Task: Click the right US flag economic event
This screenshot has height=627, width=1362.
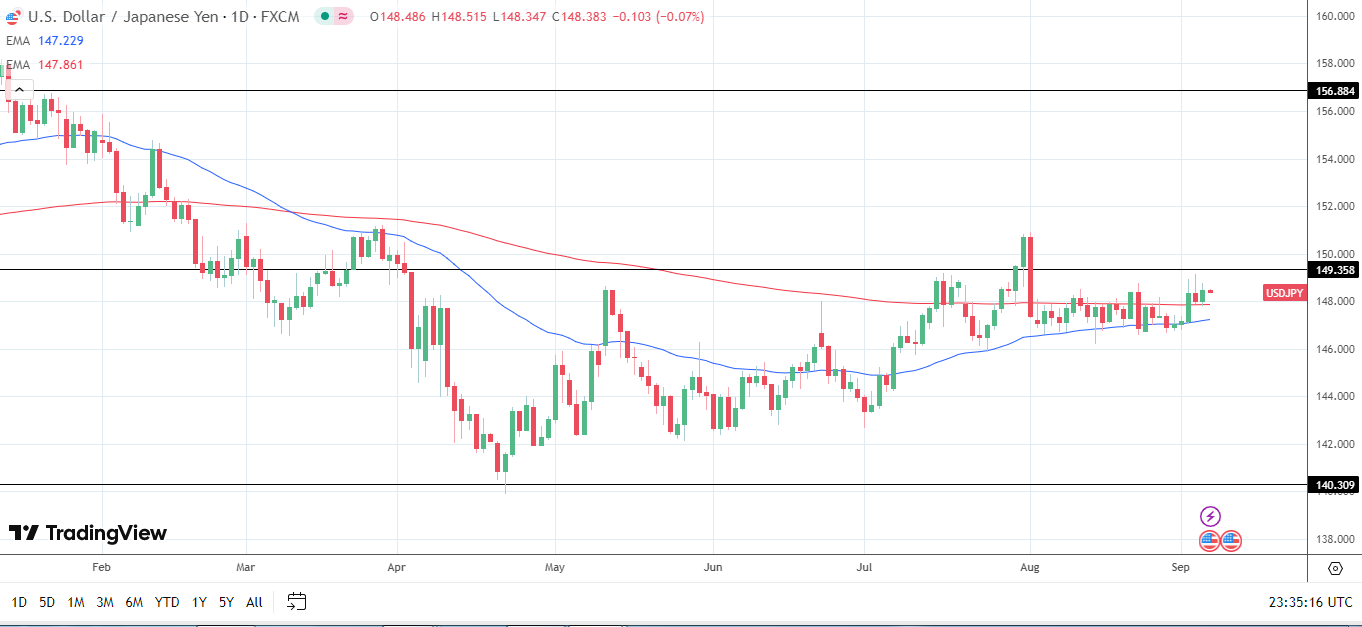Action: coord(1231,540)
